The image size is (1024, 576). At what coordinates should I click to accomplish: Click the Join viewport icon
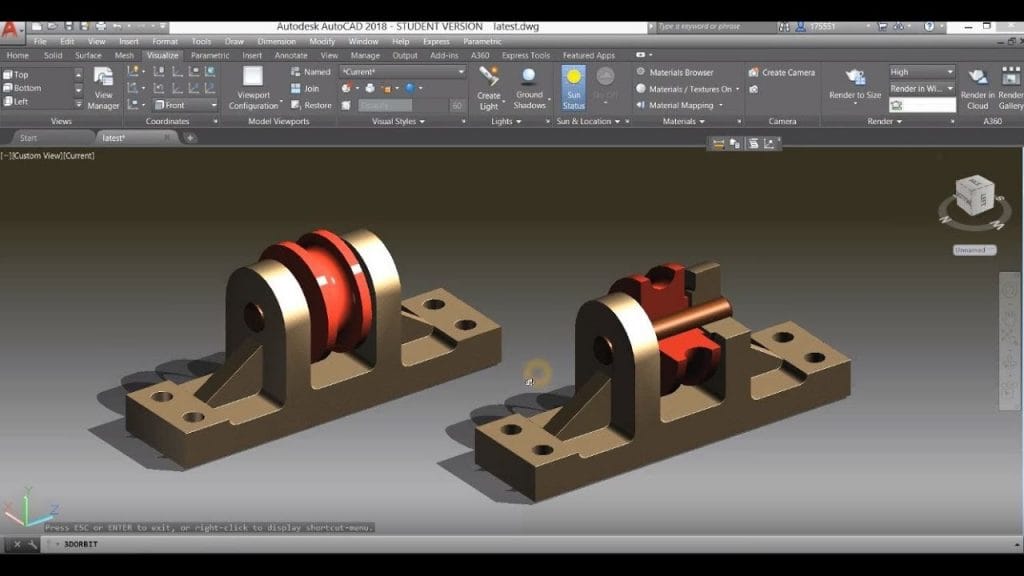pyautogui.click(x=311, y=87)
